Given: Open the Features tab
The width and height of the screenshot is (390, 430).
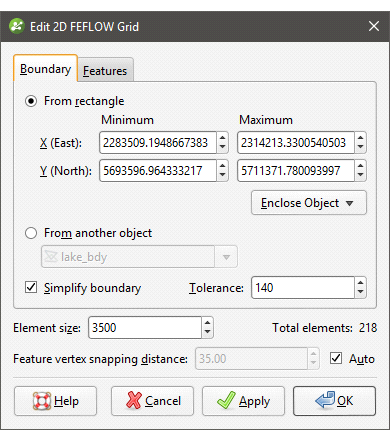Looking at the screenshot, I should point(105,71).
